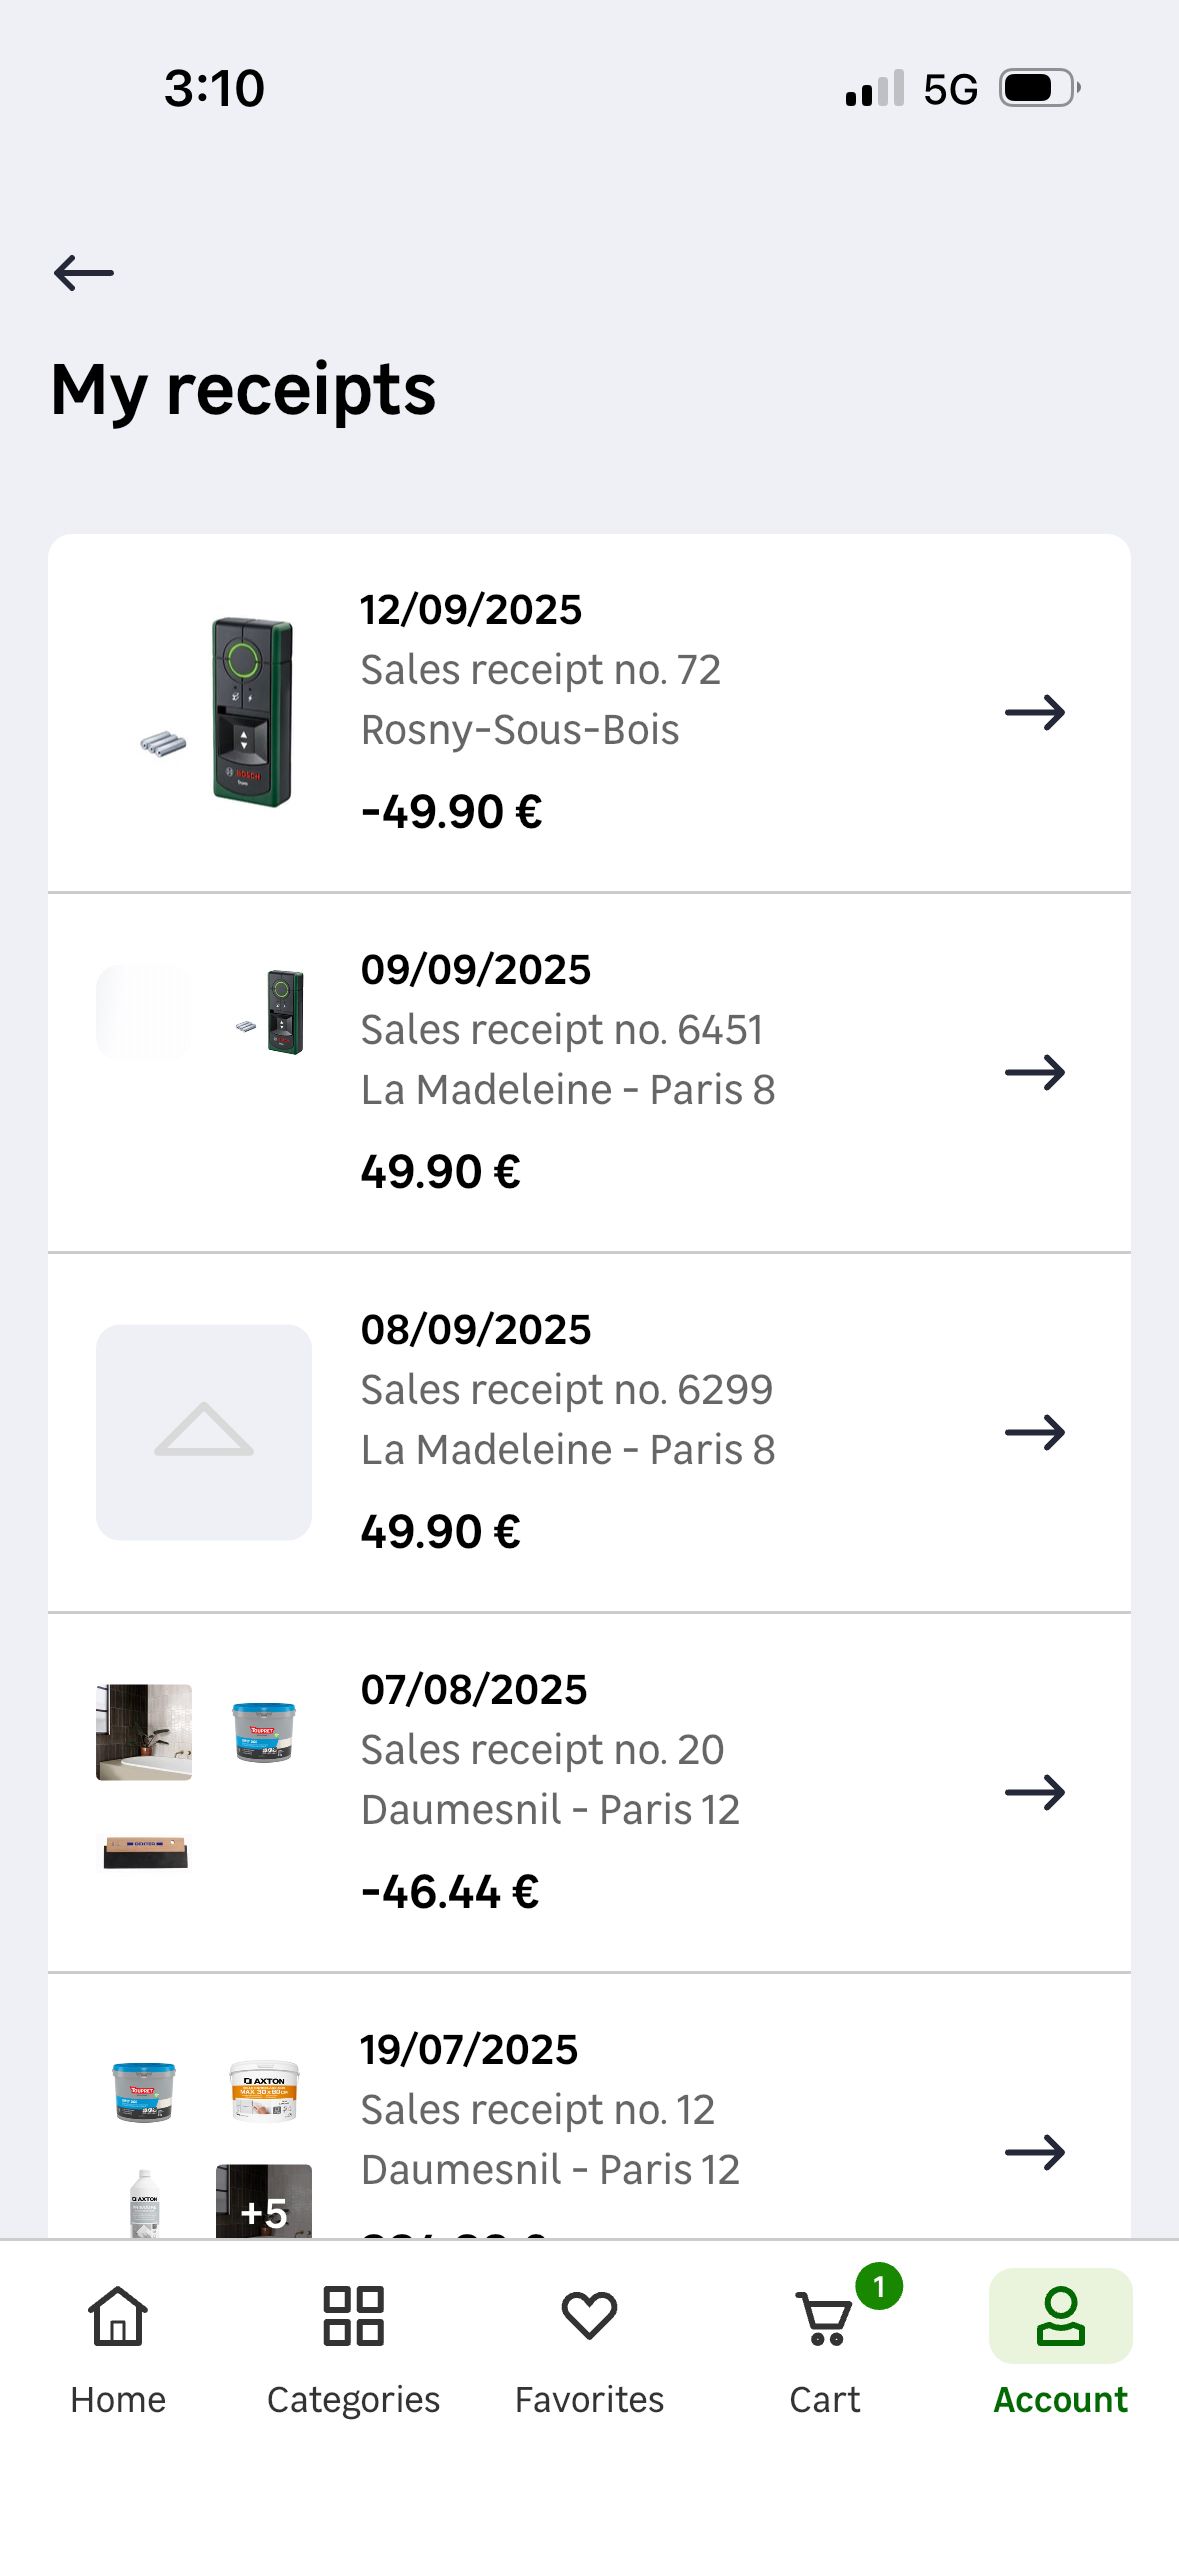Open receipt no. 12 arrow
This screenshot has height=2556, width=1179.
coord(1035,2153)
